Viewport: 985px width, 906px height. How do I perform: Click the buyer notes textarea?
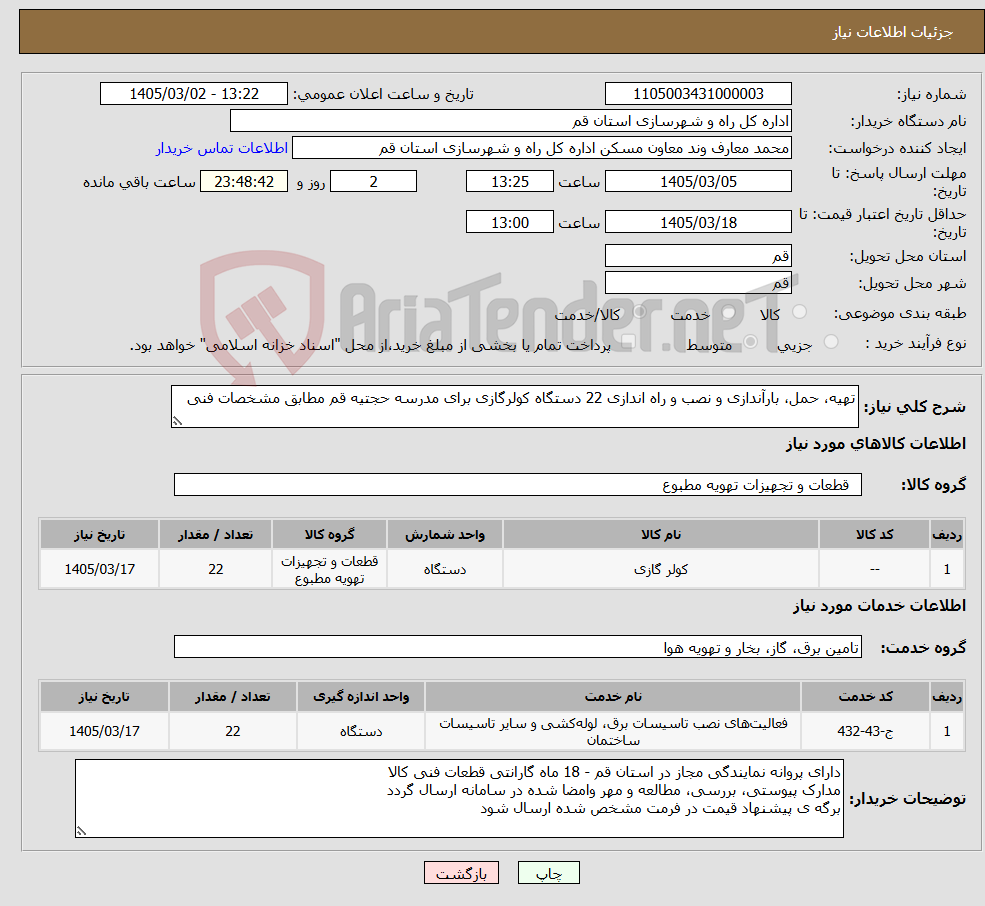(x=459, y=799)
